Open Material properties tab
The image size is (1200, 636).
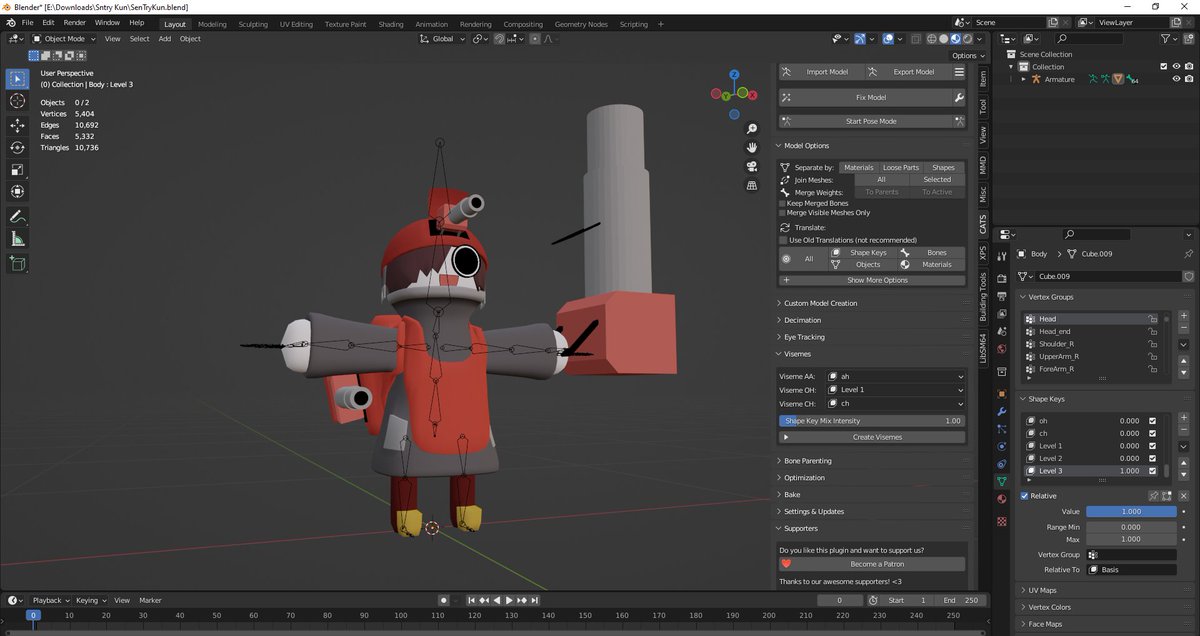click(1002, 498)
